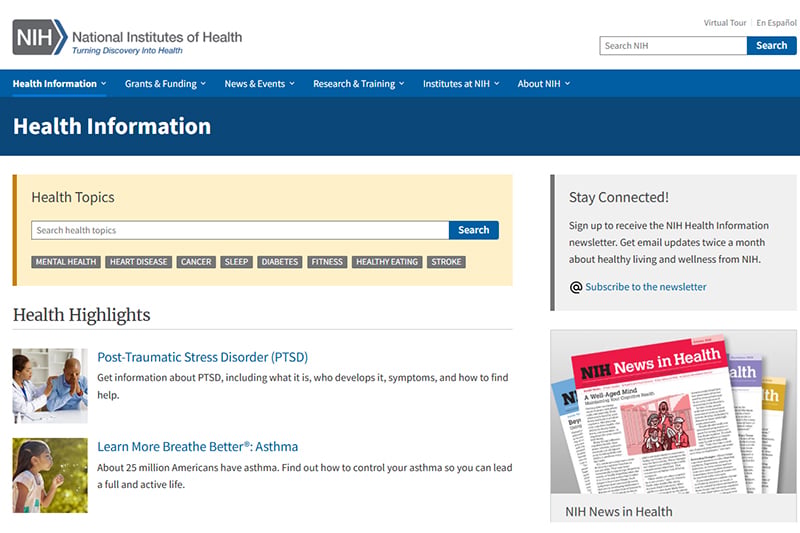The width and height of the screenshot is (800, 533).
Task: Click the NIH News in Health magazine image
Action: (x=673, y=412)
